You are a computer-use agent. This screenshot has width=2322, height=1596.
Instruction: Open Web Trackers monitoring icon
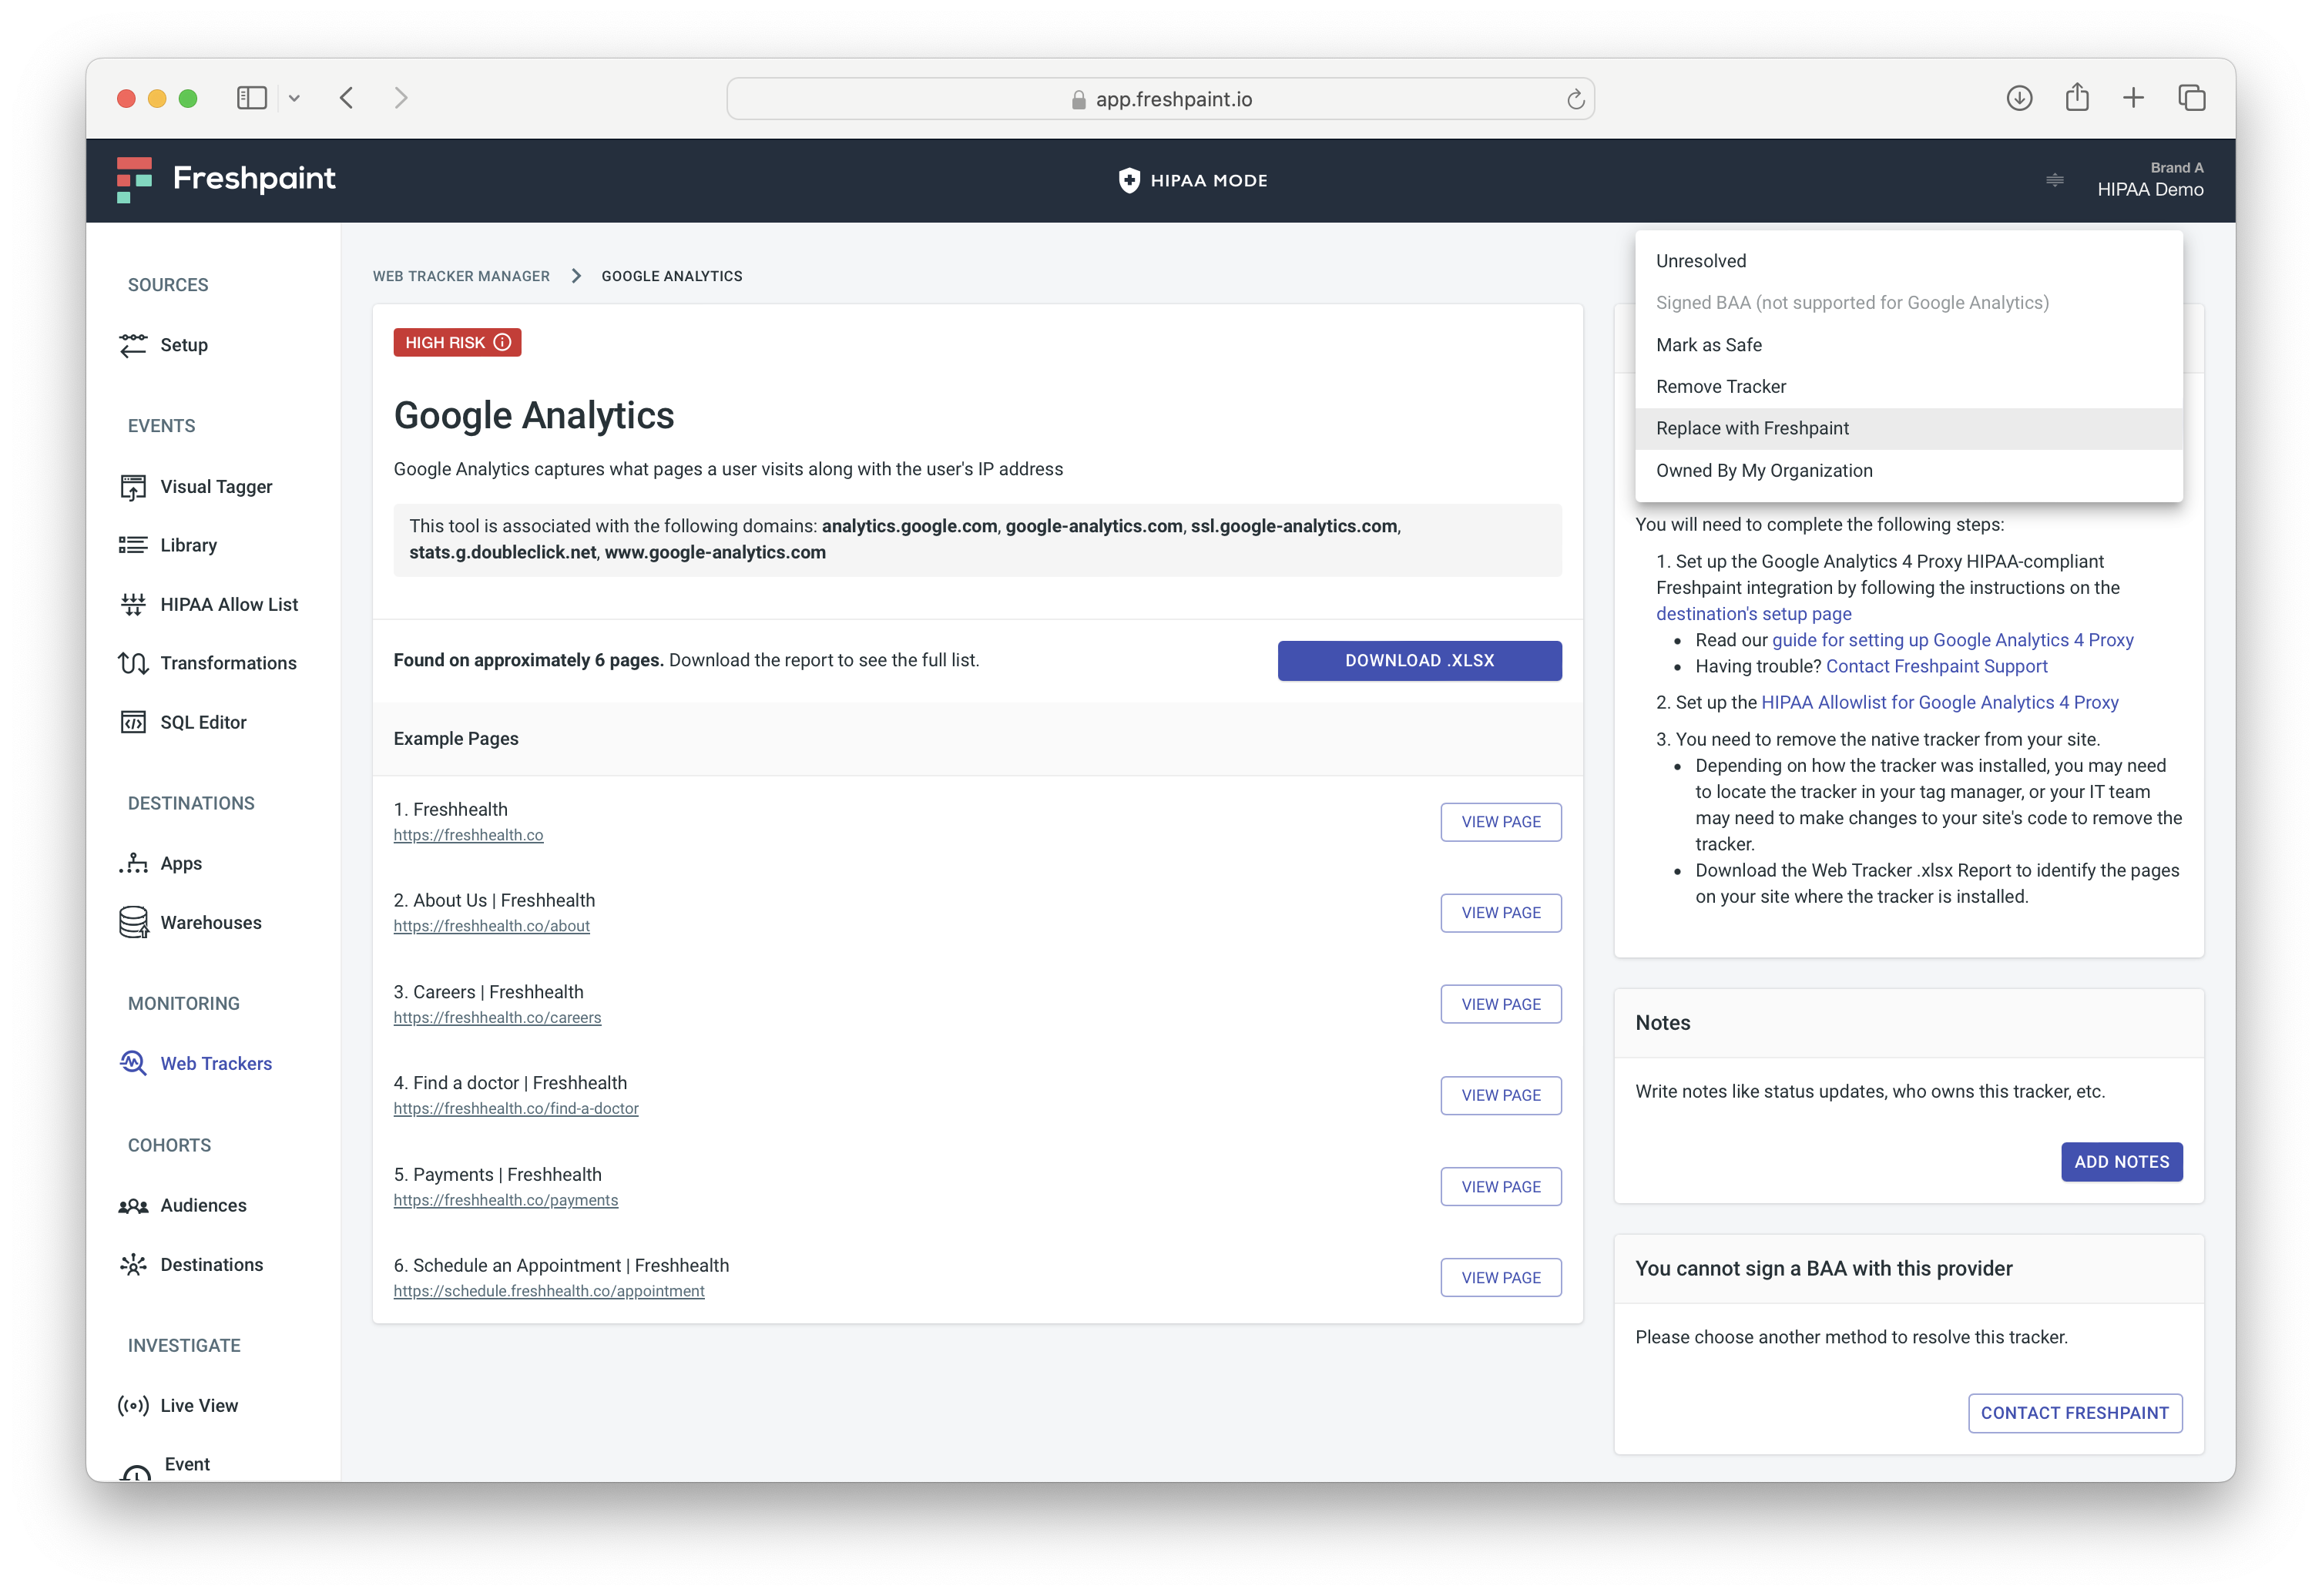click(x=133, y=1063)
